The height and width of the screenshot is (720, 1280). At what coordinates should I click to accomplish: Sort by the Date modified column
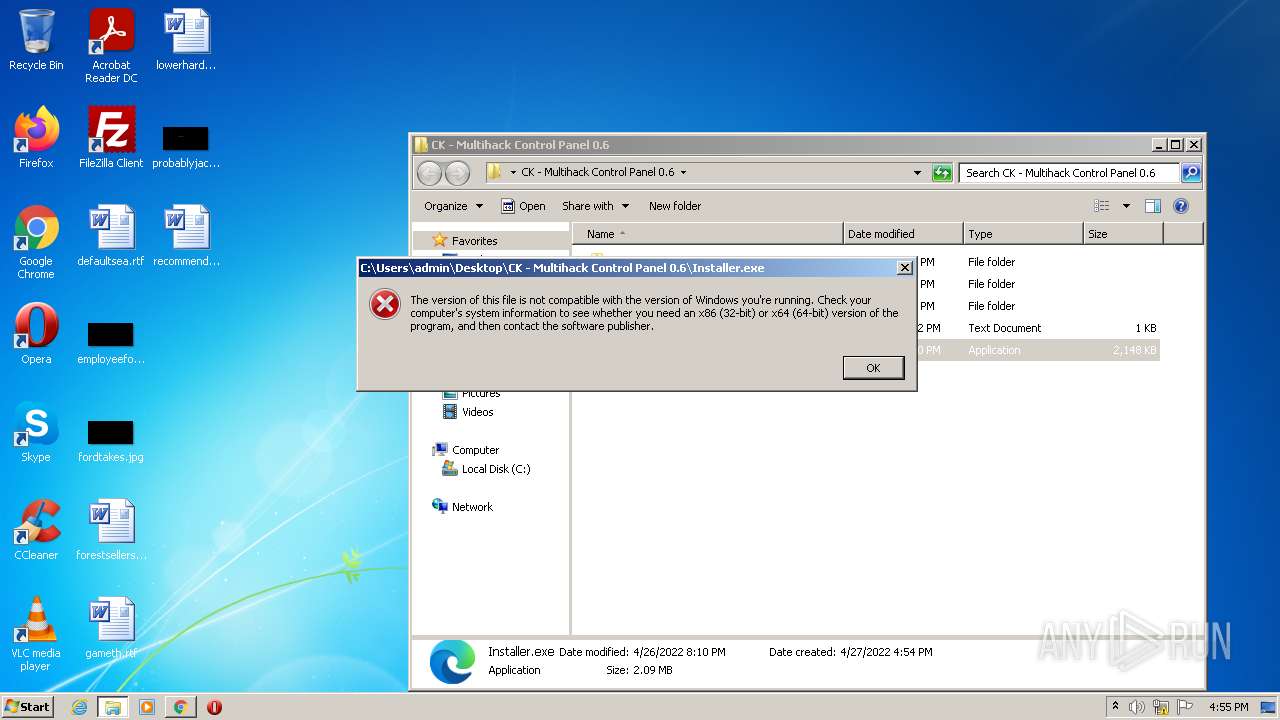coord(903,234)
